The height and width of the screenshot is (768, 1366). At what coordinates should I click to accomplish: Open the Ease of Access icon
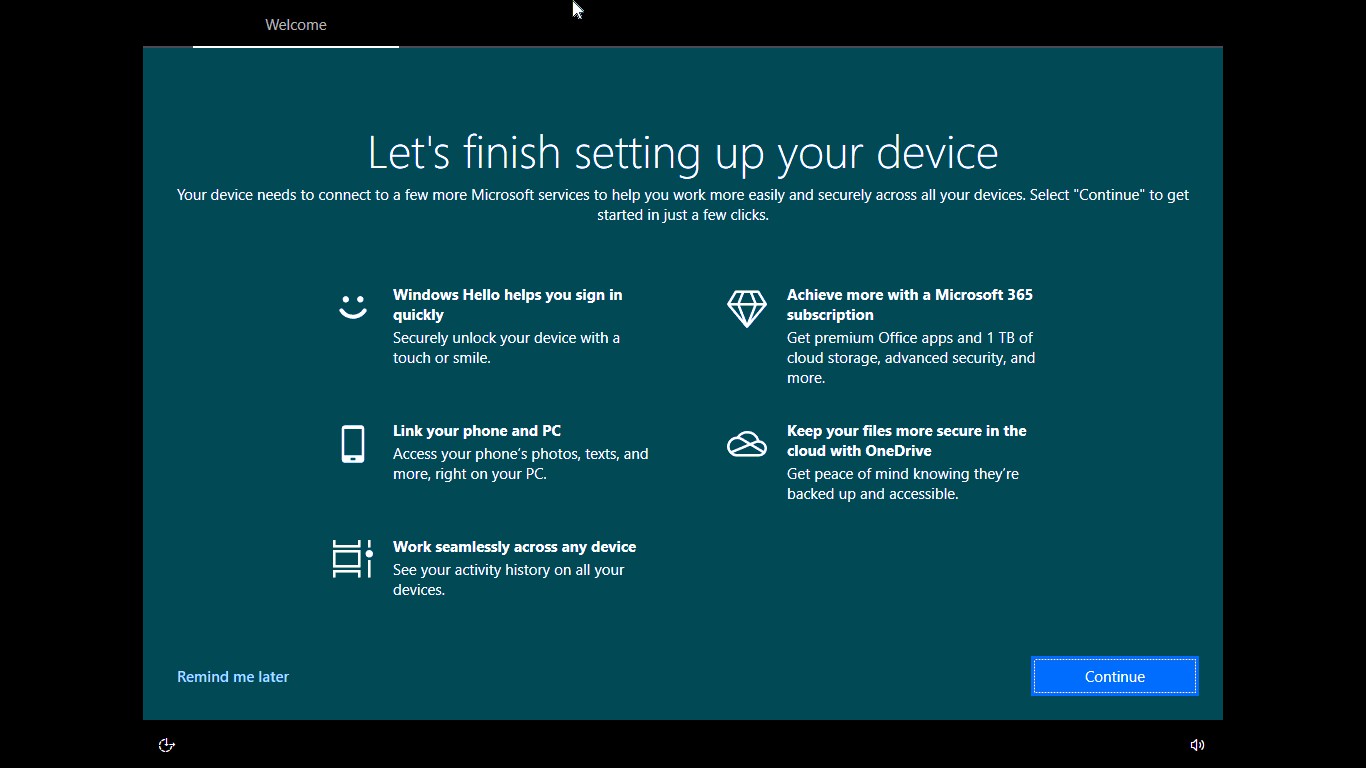[167, 745]
